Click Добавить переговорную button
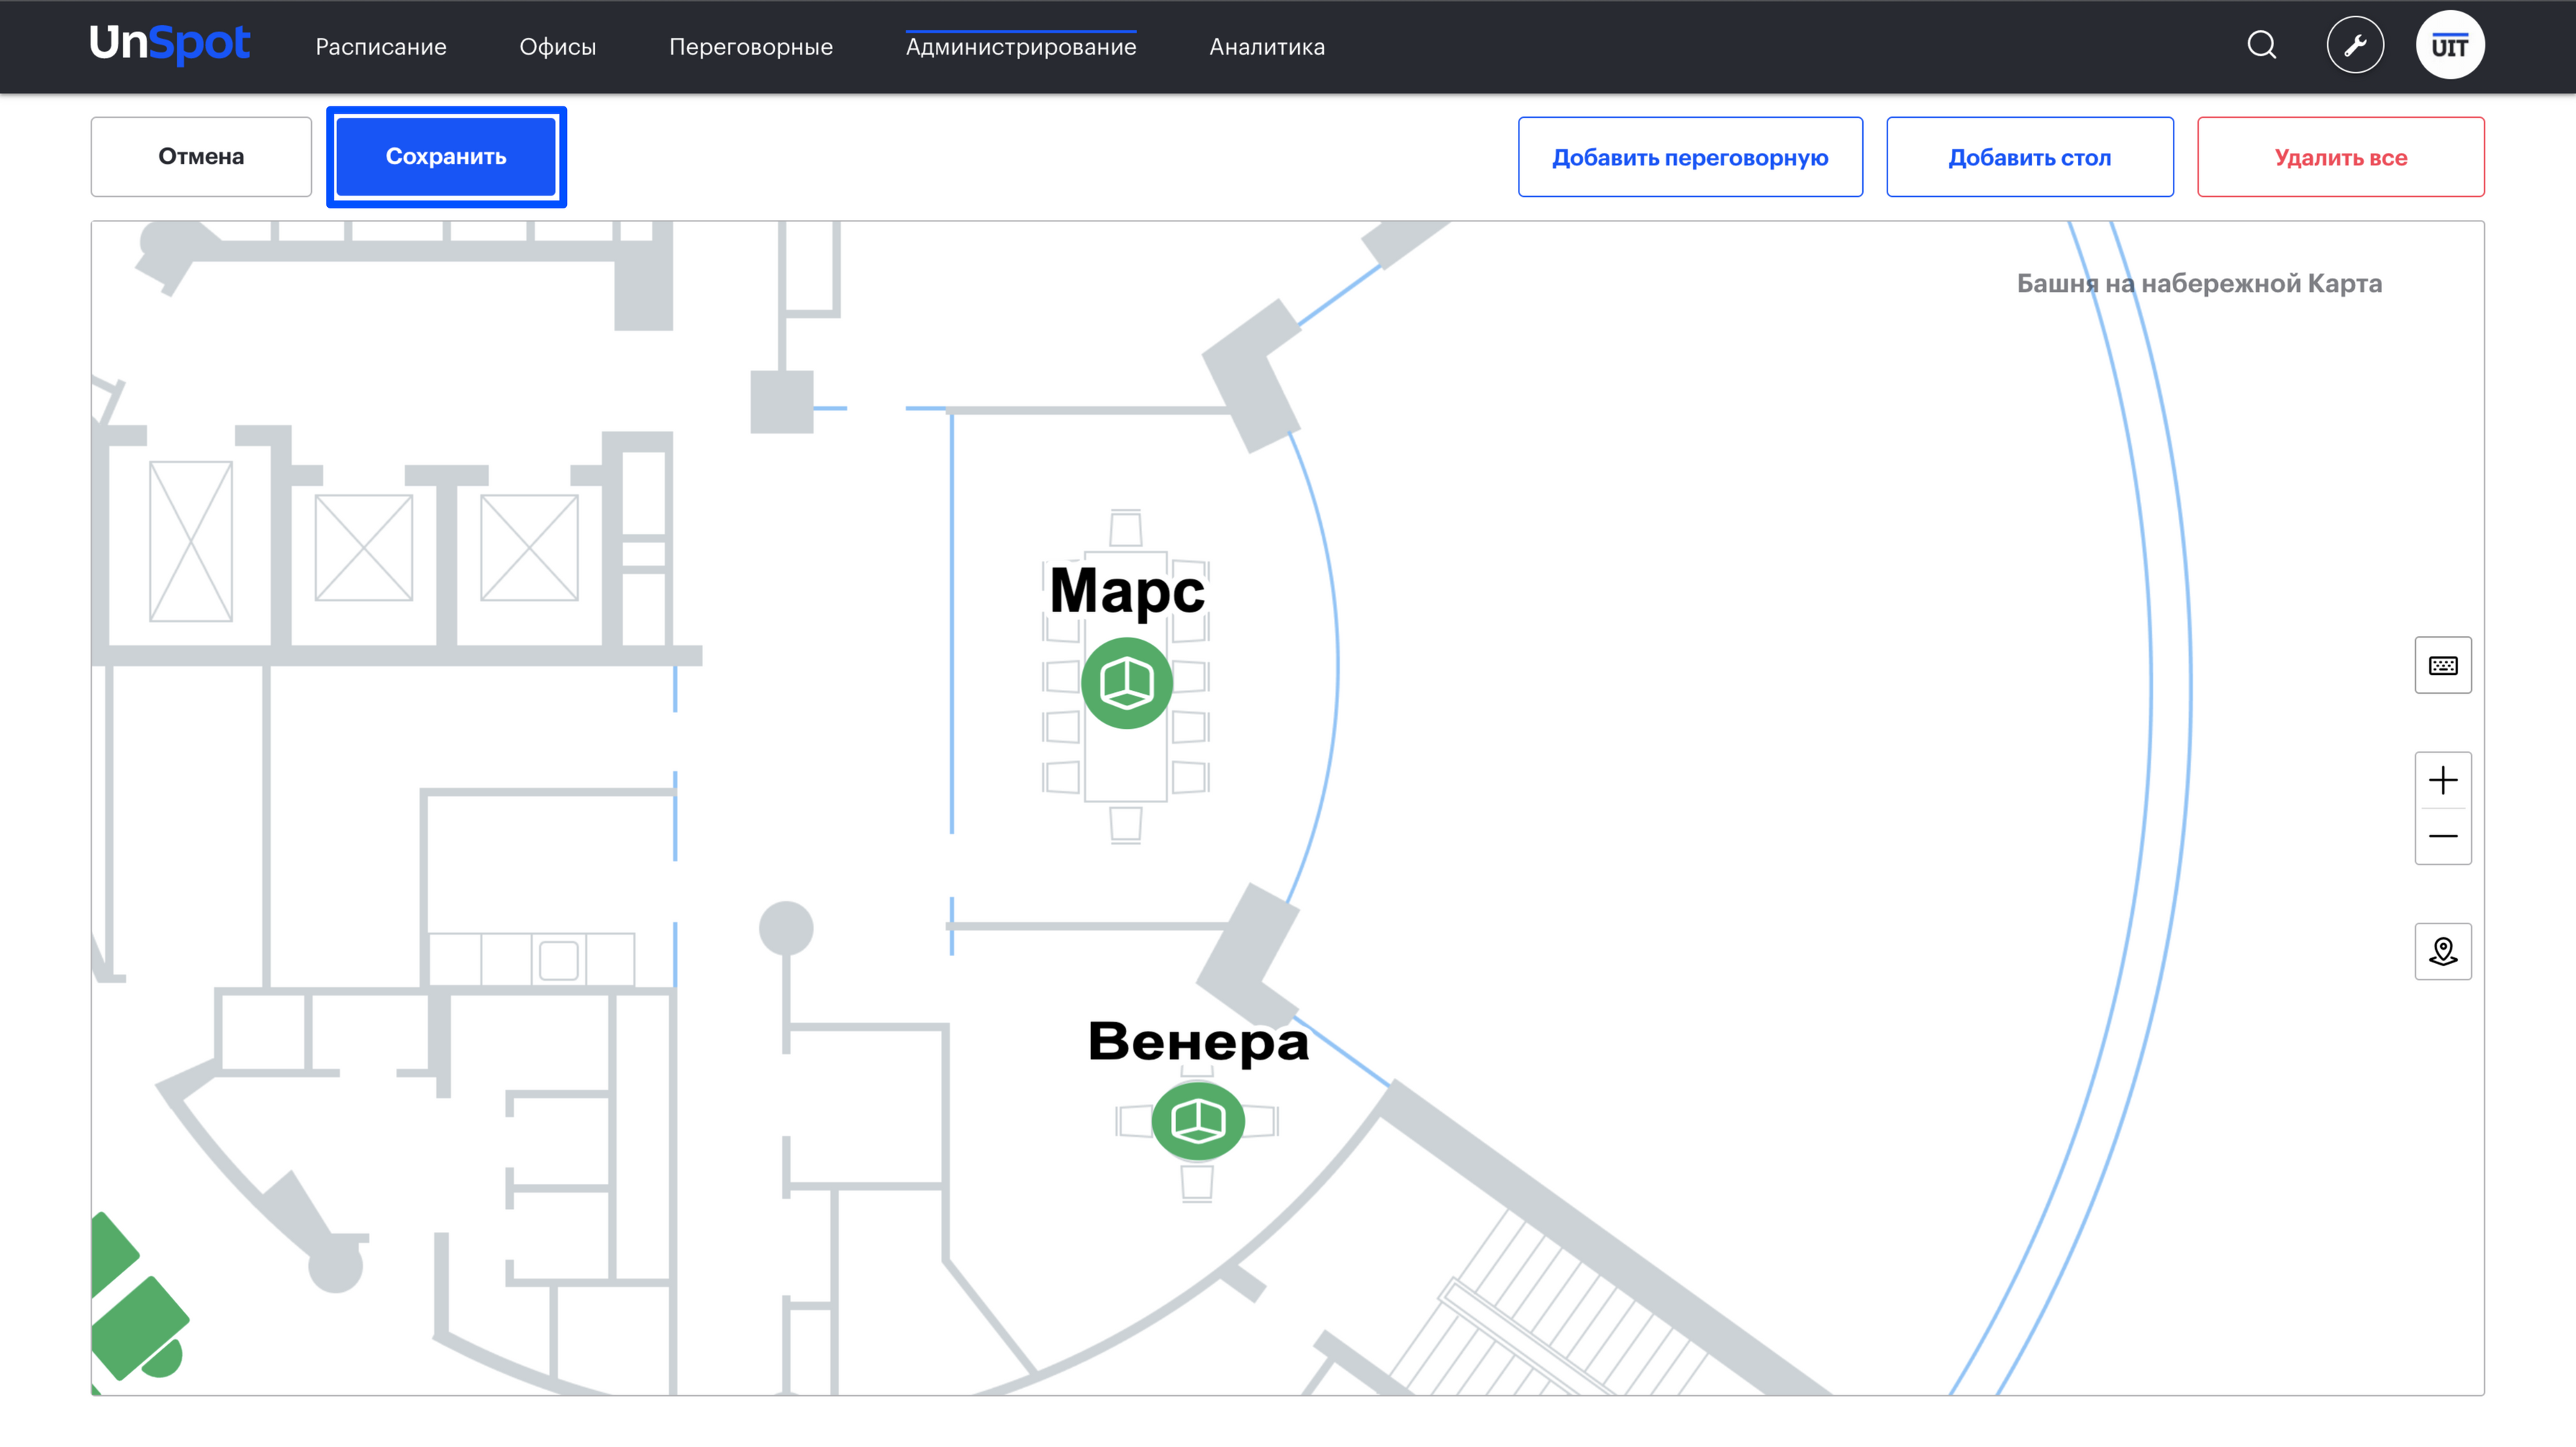Image resolution: width=2576 pixels, height=1447 pixels. (1690, 157)
